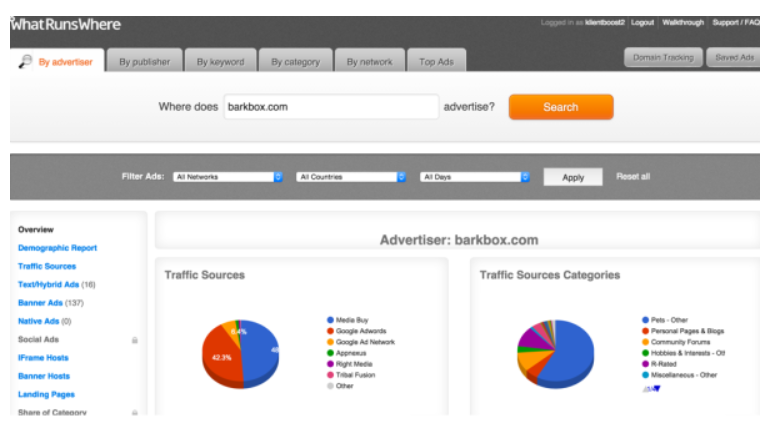Click the Miscellaneous - Other legend entry
This screenshot has height=427, width=777.
point(679,375)
